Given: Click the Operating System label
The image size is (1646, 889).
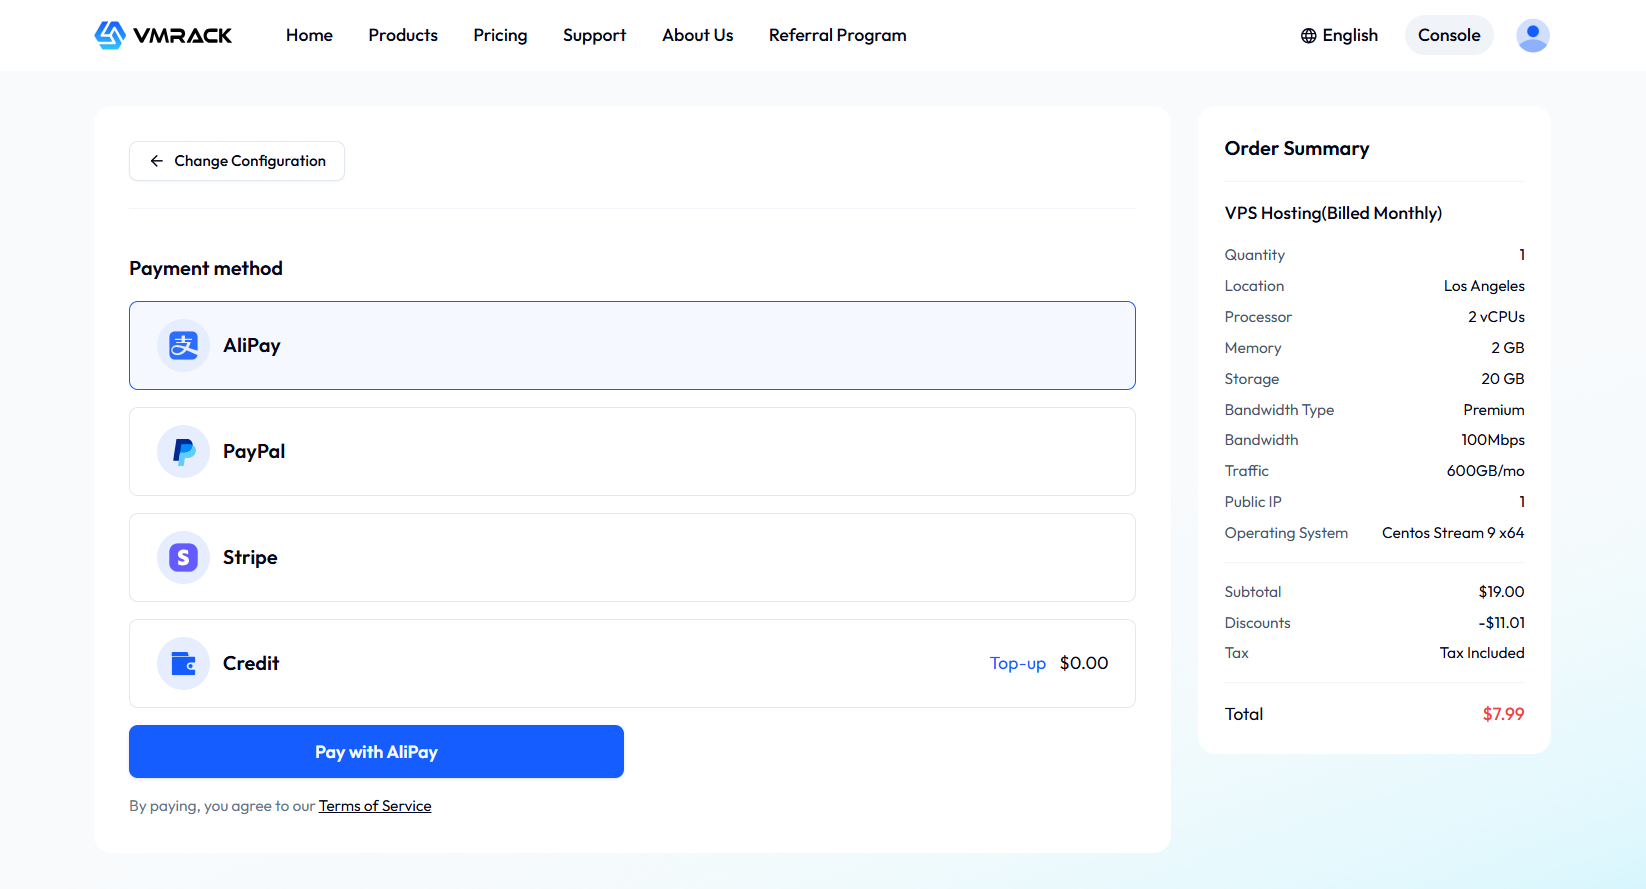Looking at the screenshot, I should [x=1286, y=533].
